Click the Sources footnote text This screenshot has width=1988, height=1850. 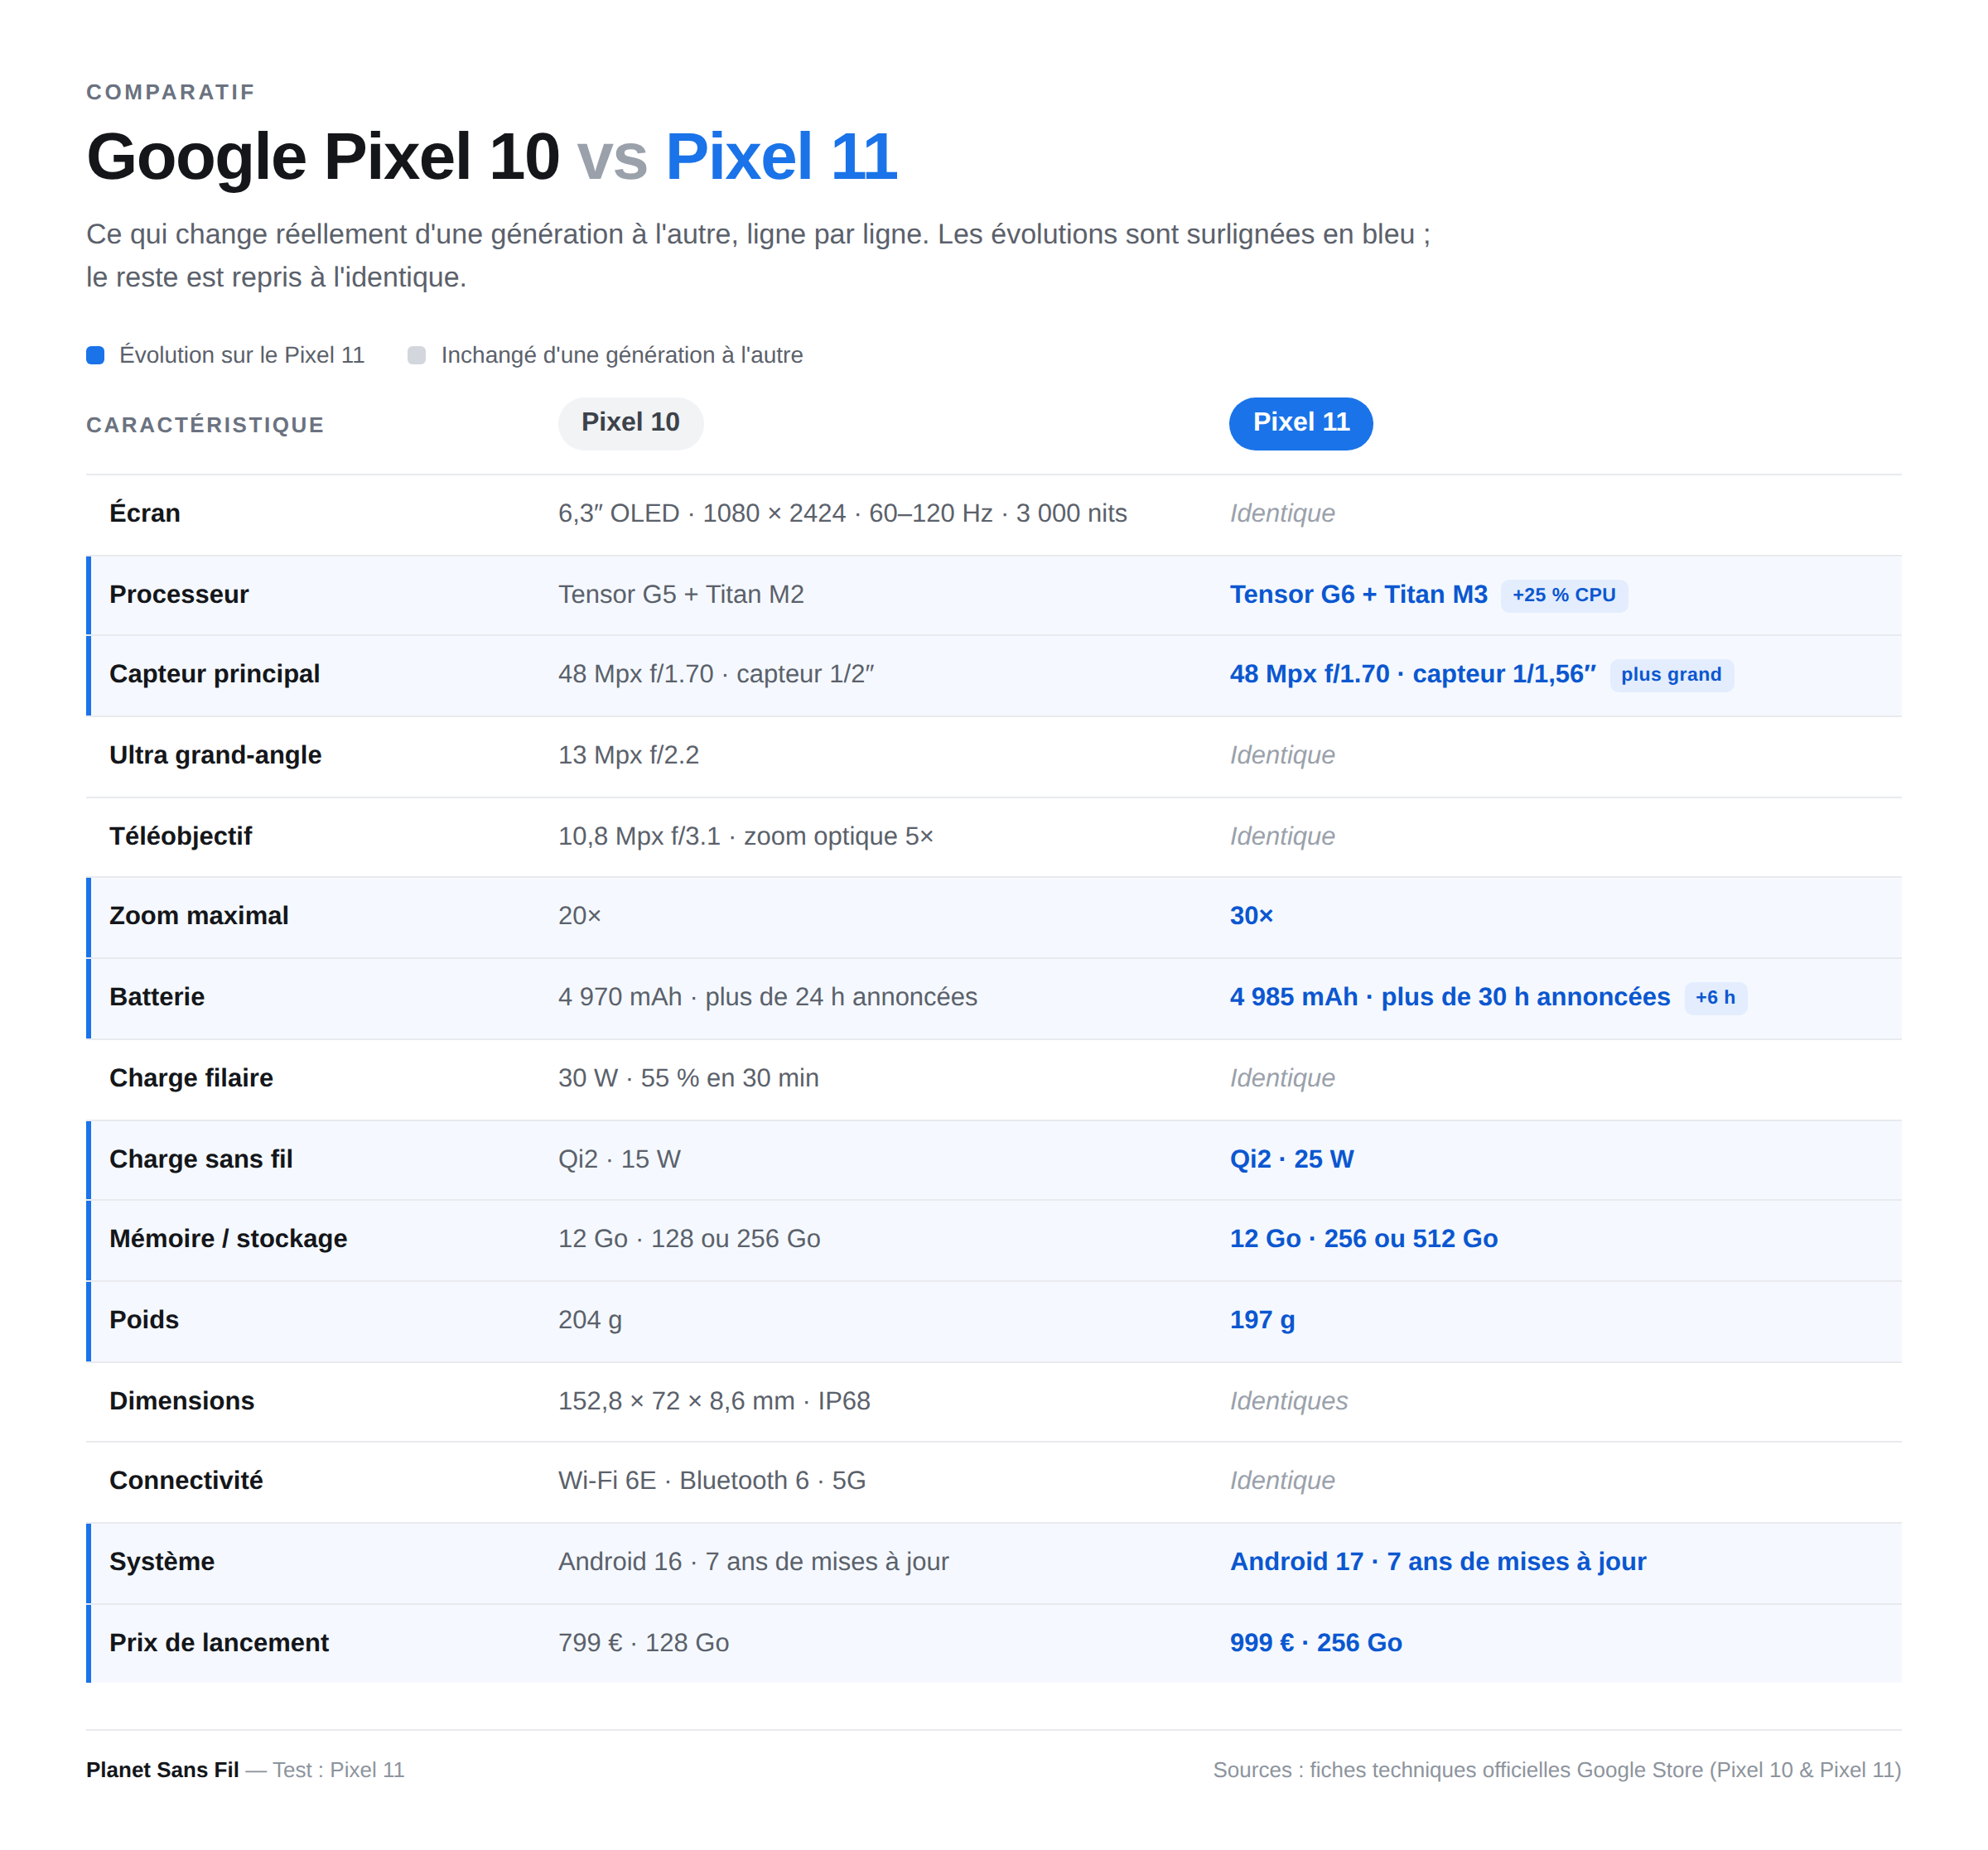coord(1556,1769)
